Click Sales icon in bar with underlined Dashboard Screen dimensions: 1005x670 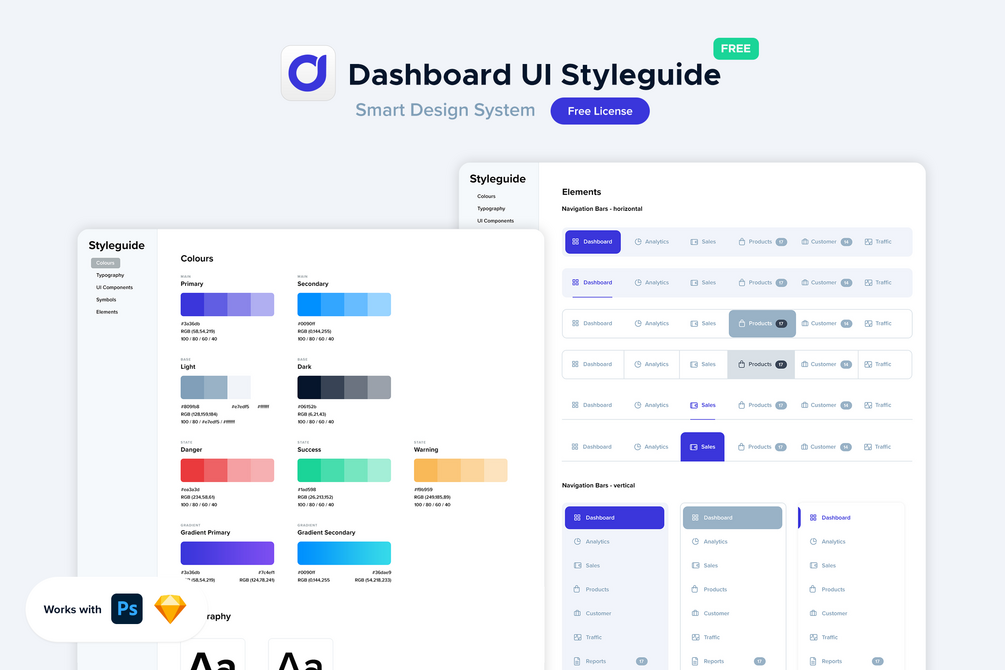694,283
